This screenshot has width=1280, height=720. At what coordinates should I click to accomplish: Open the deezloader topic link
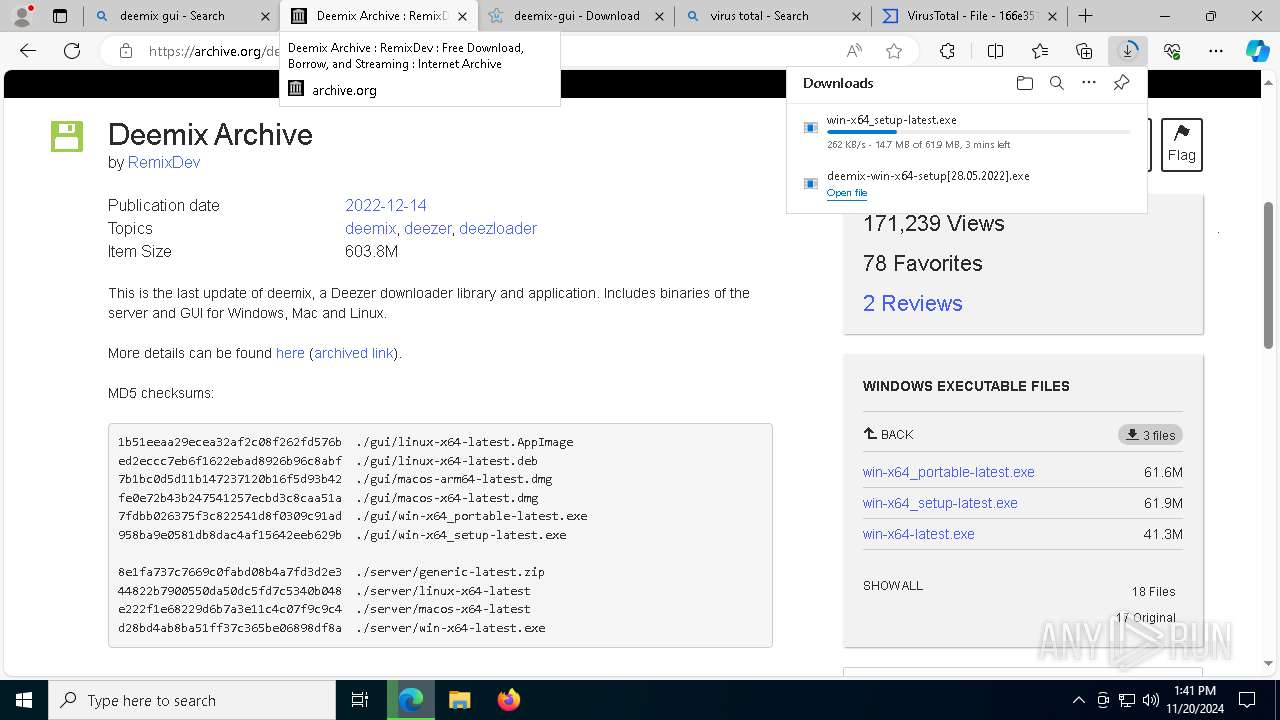click(498, 228)
